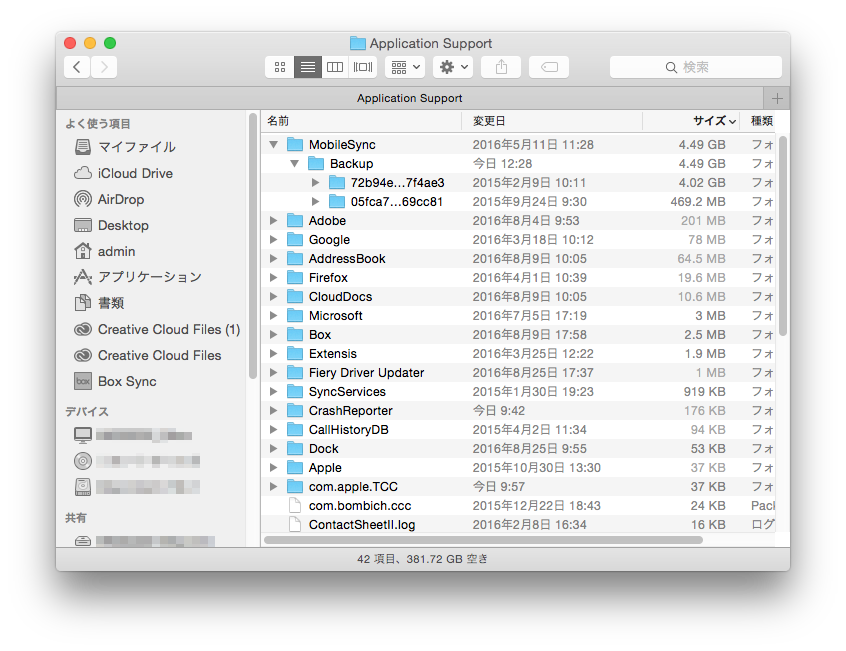Click the green zoom window button
This screenshot has height=651, width=846.
110,43
